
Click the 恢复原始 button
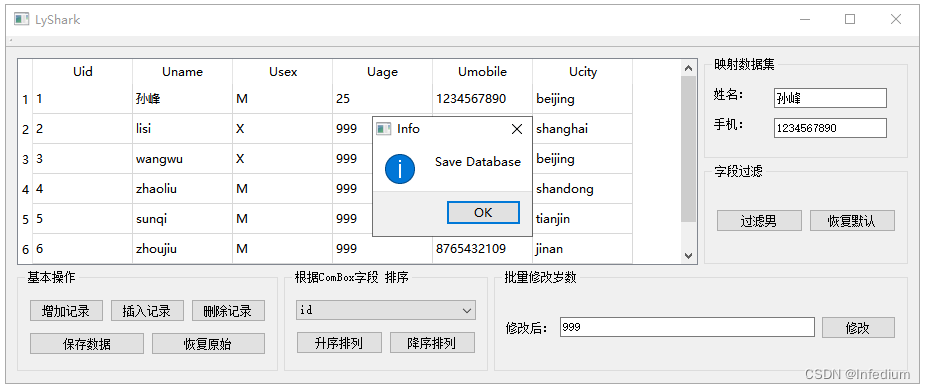click(208, 344)
